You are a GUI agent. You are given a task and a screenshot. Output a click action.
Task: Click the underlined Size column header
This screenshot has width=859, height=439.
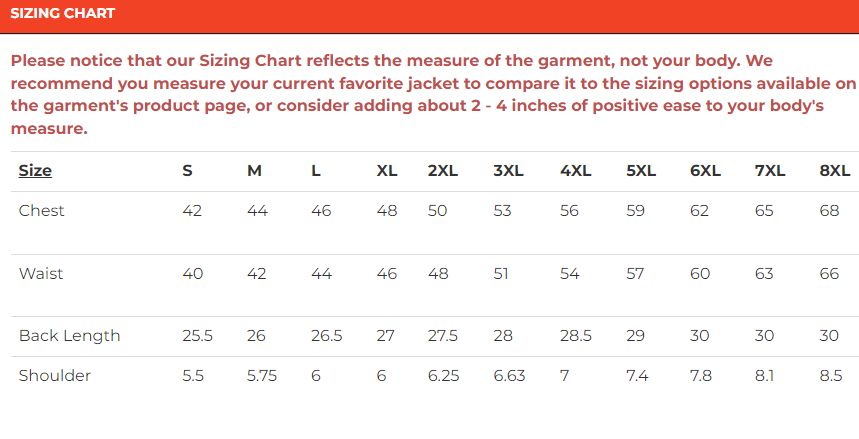35,170
